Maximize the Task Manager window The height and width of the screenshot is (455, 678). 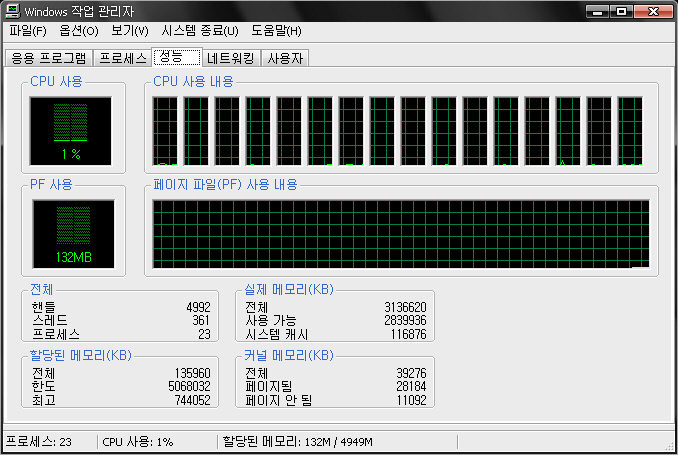tap(621, 12)
